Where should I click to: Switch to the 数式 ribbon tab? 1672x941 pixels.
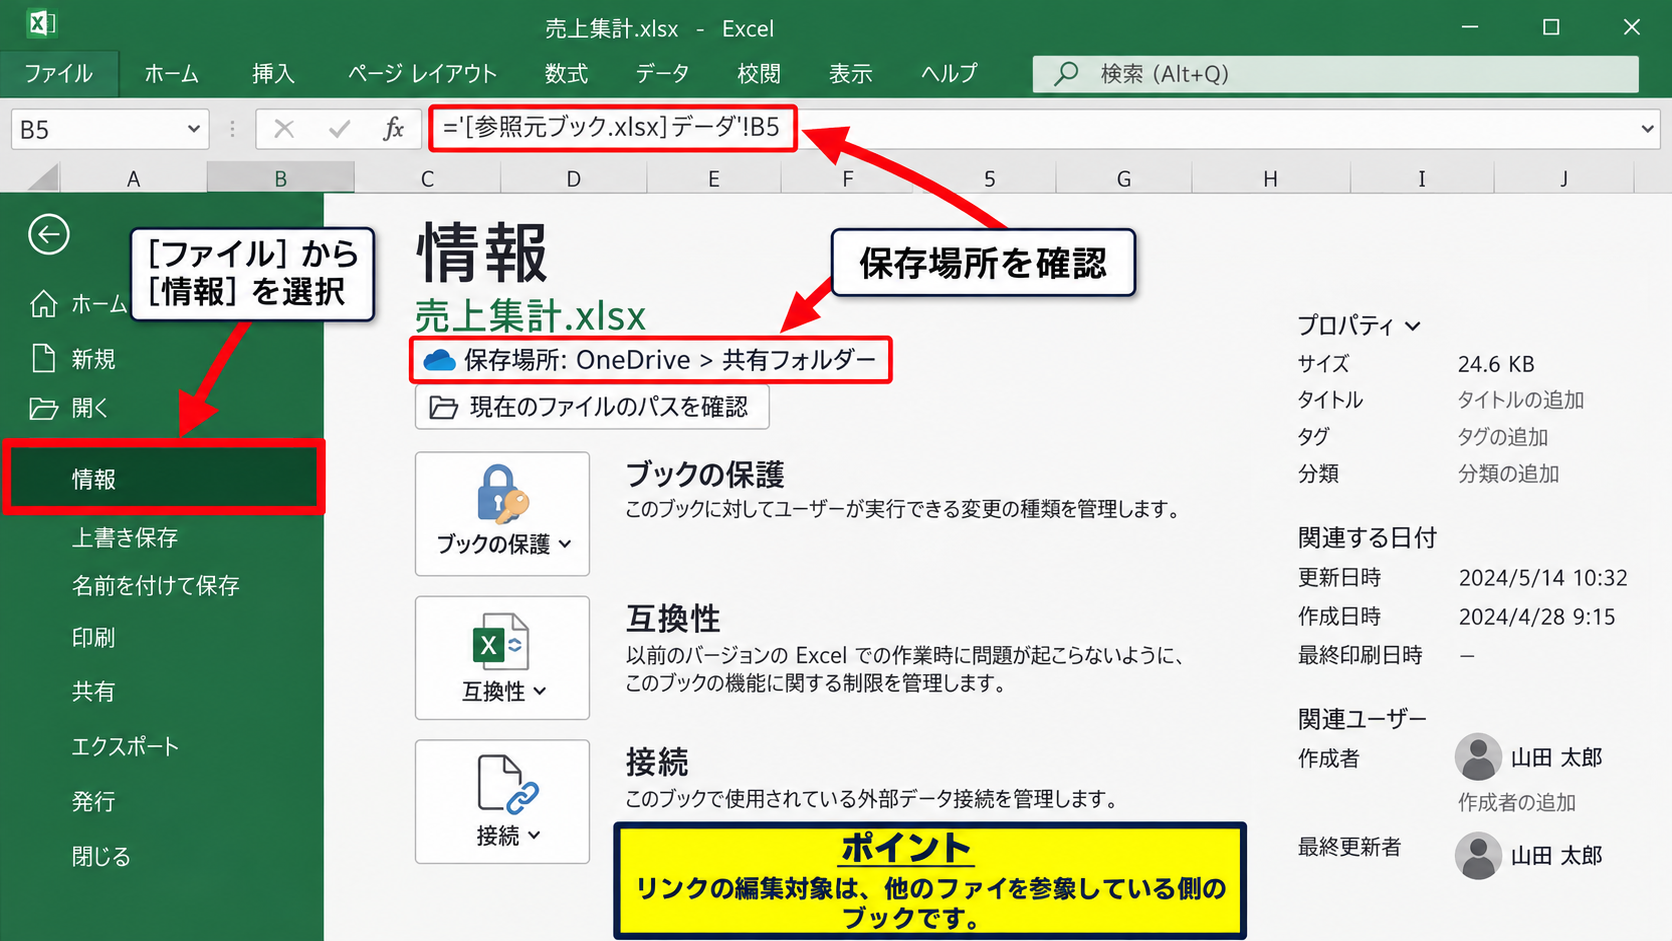566,73
